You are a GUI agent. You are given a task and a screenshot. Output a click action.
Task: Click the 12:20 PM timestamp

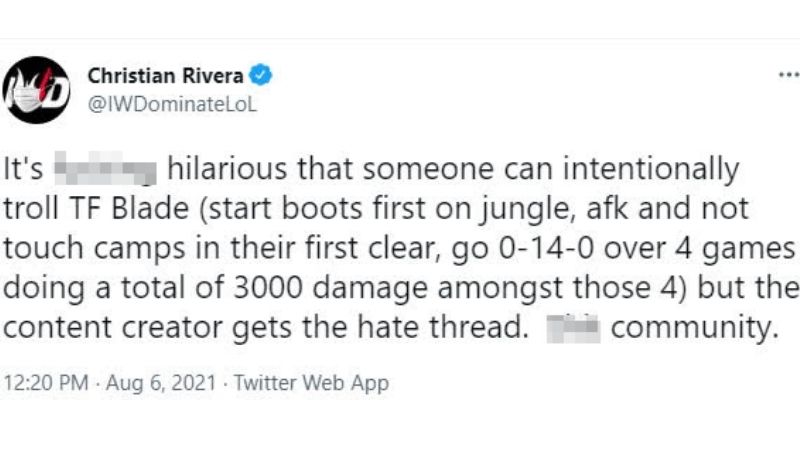[46, 383]
